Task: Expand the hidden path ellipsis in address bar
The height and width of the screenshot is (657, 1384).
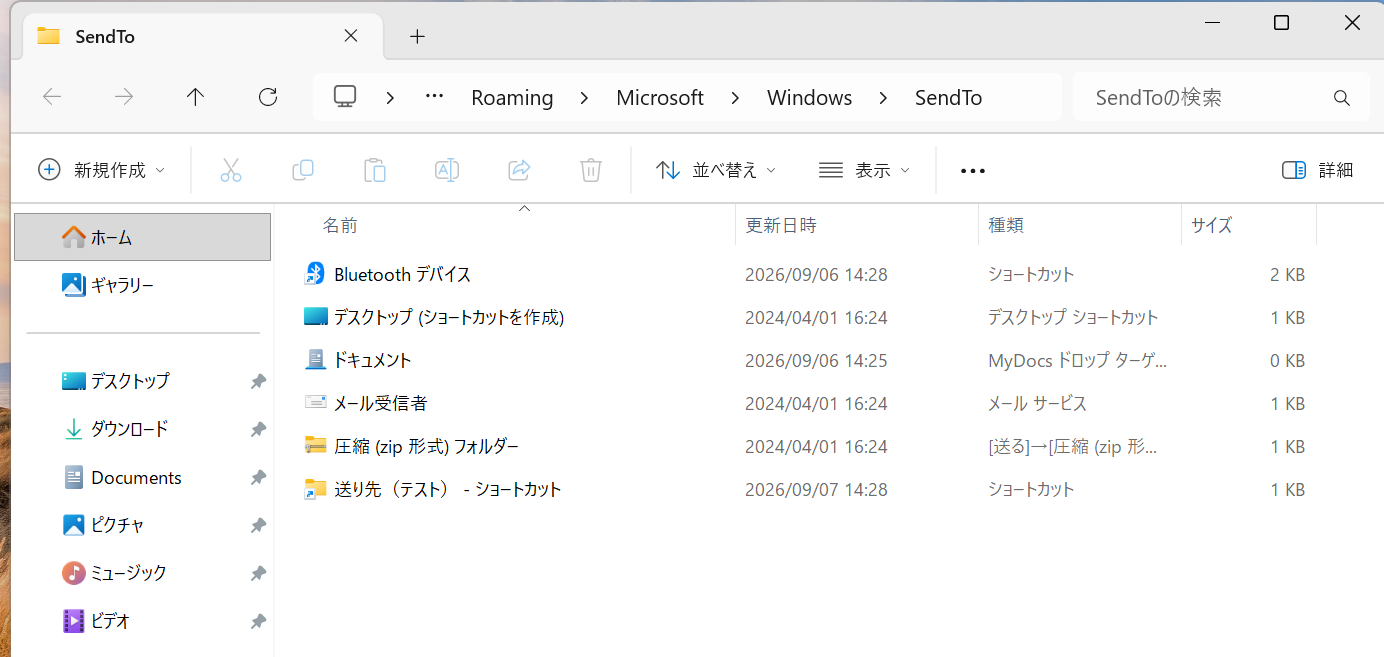Action: 434,97
